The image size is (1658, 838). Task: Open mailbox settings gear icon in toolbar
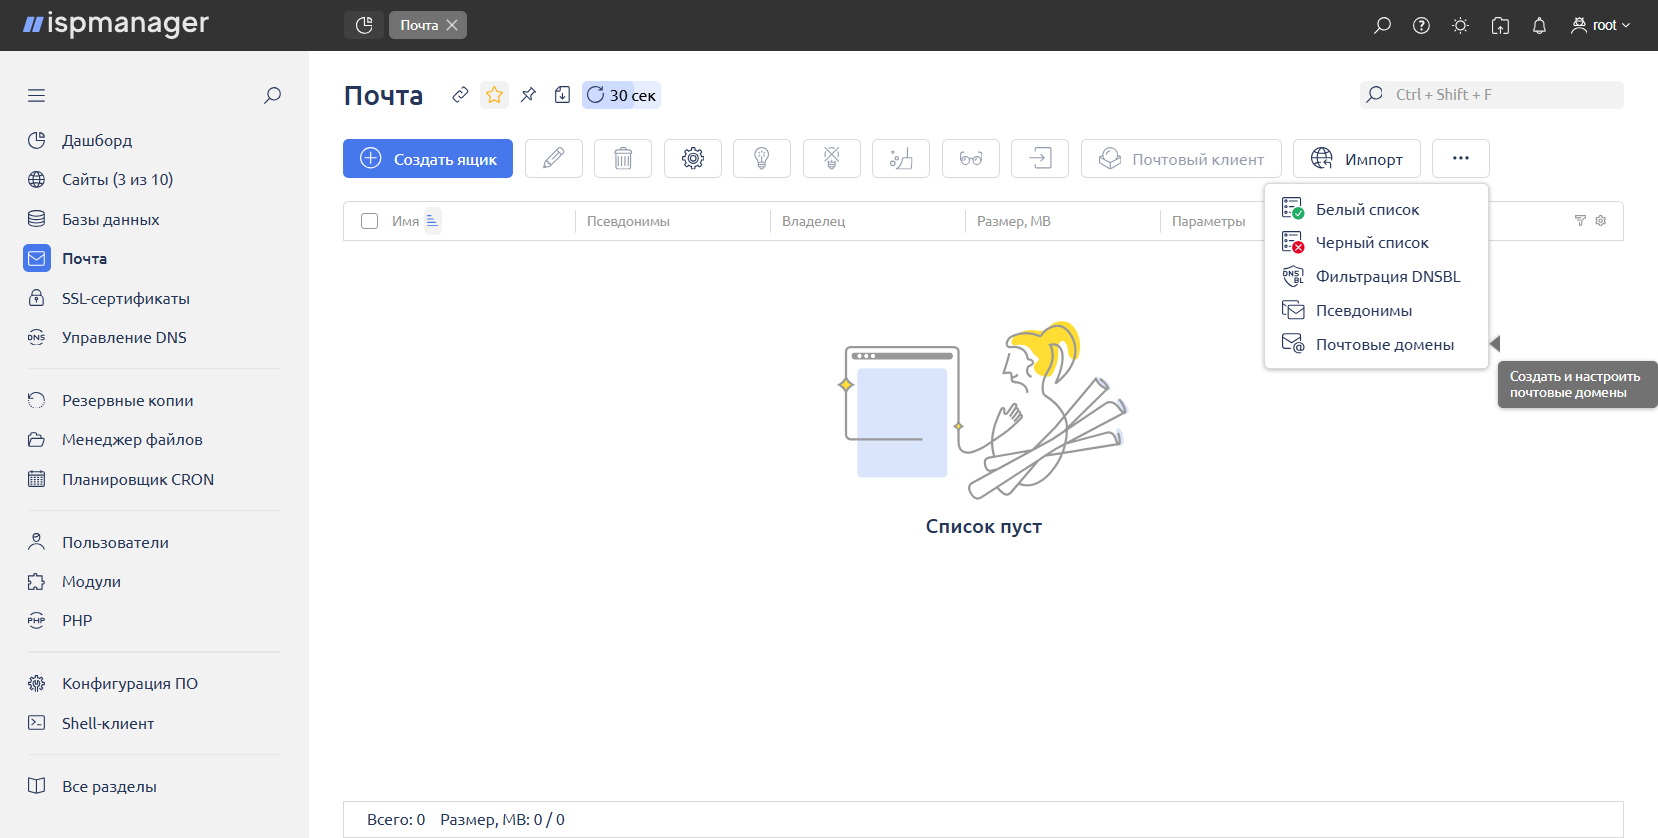(x=692, y=158)
